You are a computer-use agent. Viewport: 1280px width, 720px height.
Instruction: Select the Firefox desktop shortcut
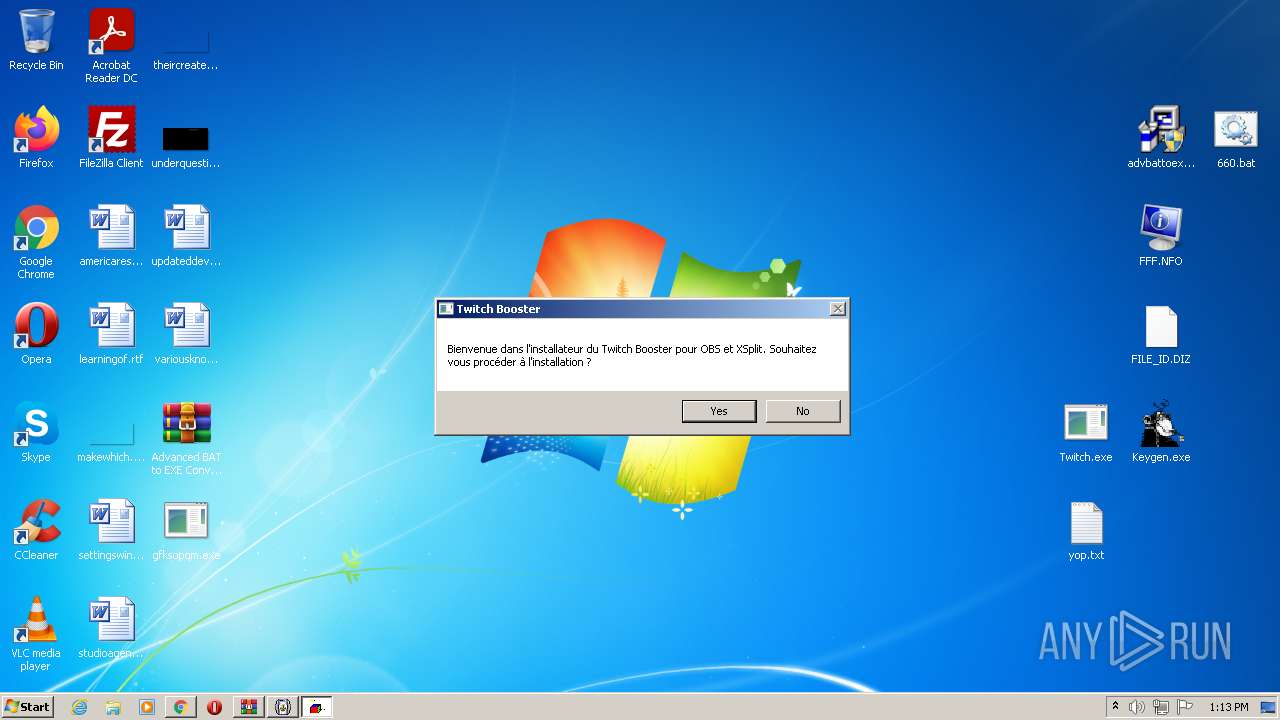(x=36, y=138)
